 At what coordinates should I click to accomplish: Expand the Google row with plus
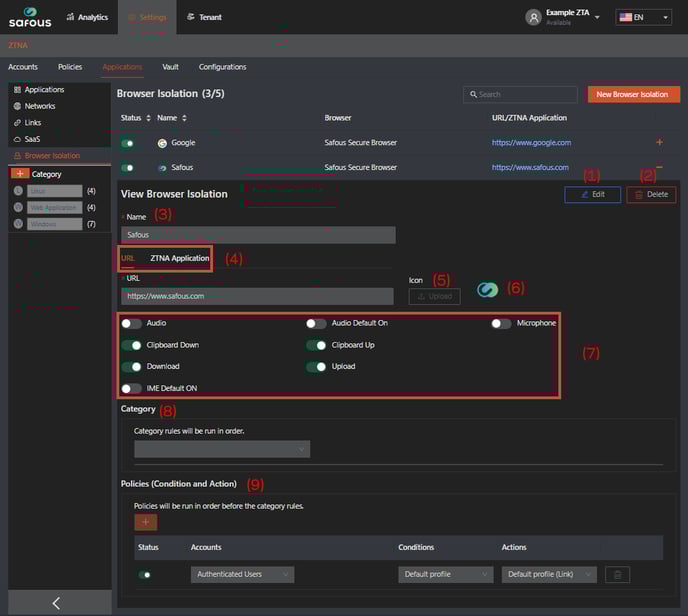coord(659,142)
